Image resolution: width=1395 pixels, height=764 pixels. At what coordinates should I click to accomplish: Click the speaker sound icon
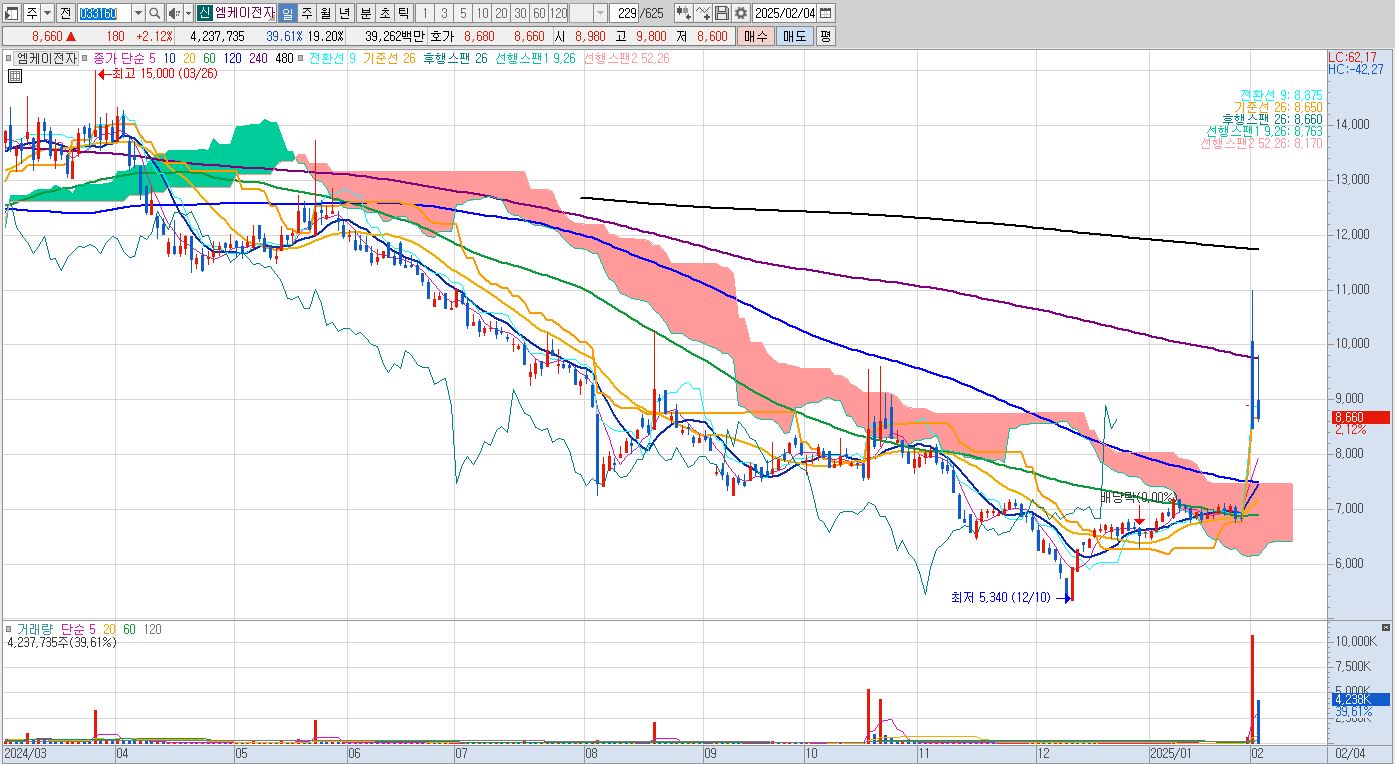click(x=173, y=13)
